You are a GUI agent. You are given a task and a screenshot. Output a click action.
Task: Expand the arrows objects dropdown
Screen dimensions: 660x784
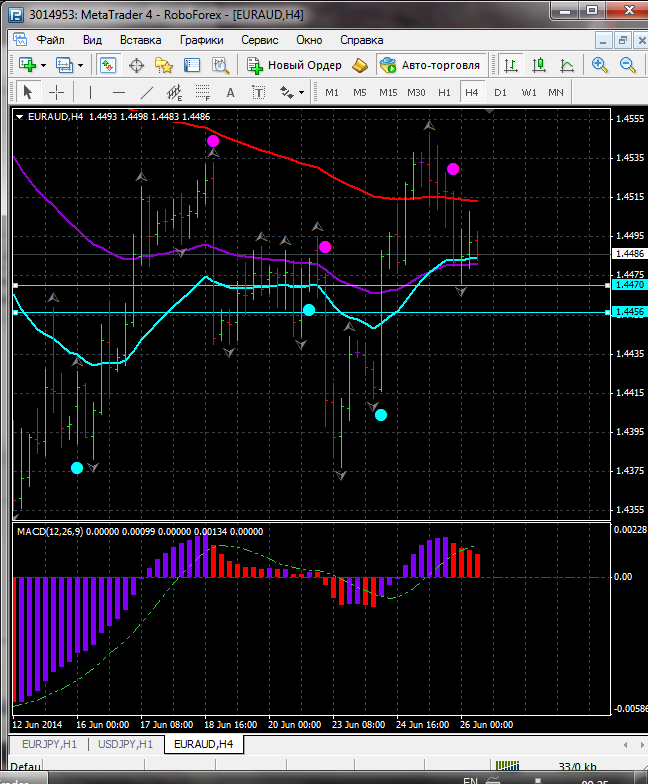301,92
